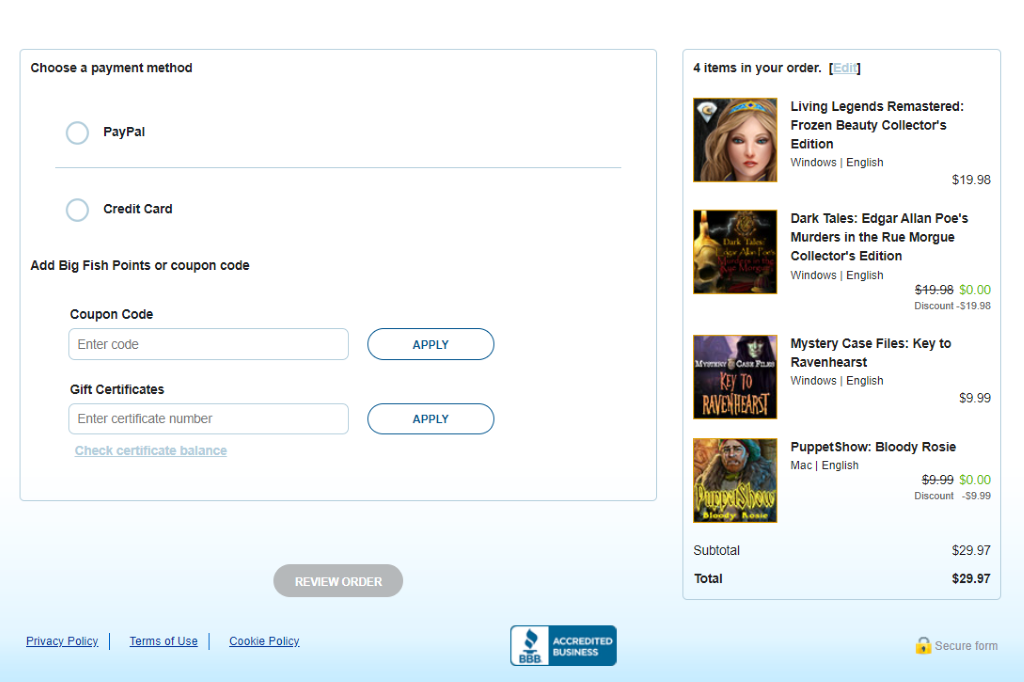The image size is (1024, 682).
Task: Click Dark Tales Rue Morgue cover image
Action: [x=735, y=252]
